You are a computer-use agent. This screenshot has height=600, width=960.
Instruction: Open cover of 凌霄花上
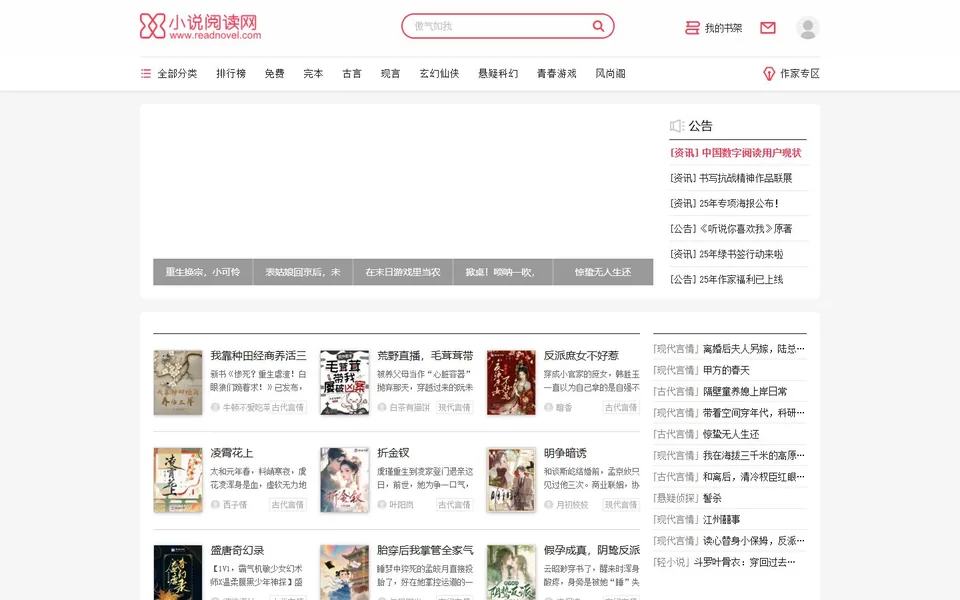click(178, 480)
